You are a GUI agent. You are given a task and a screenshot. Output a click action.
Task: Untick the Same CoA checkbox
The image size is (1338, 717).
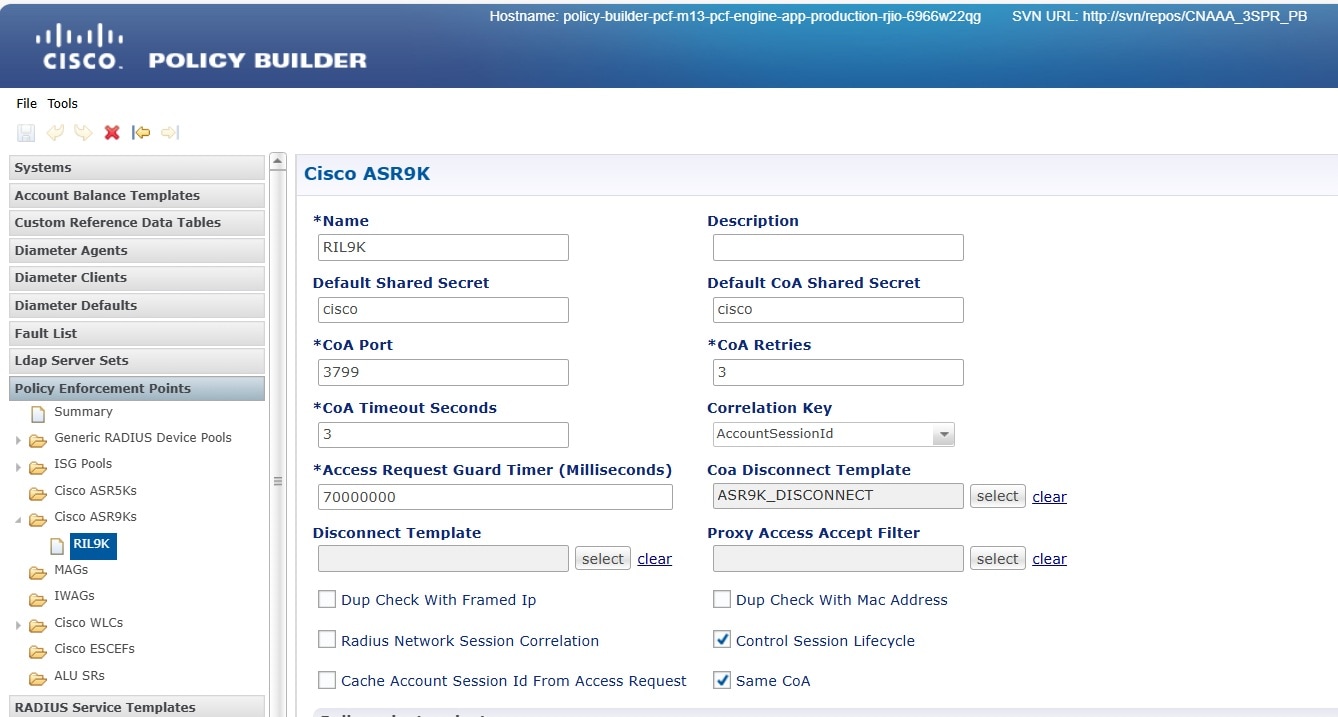pos(722,680)
